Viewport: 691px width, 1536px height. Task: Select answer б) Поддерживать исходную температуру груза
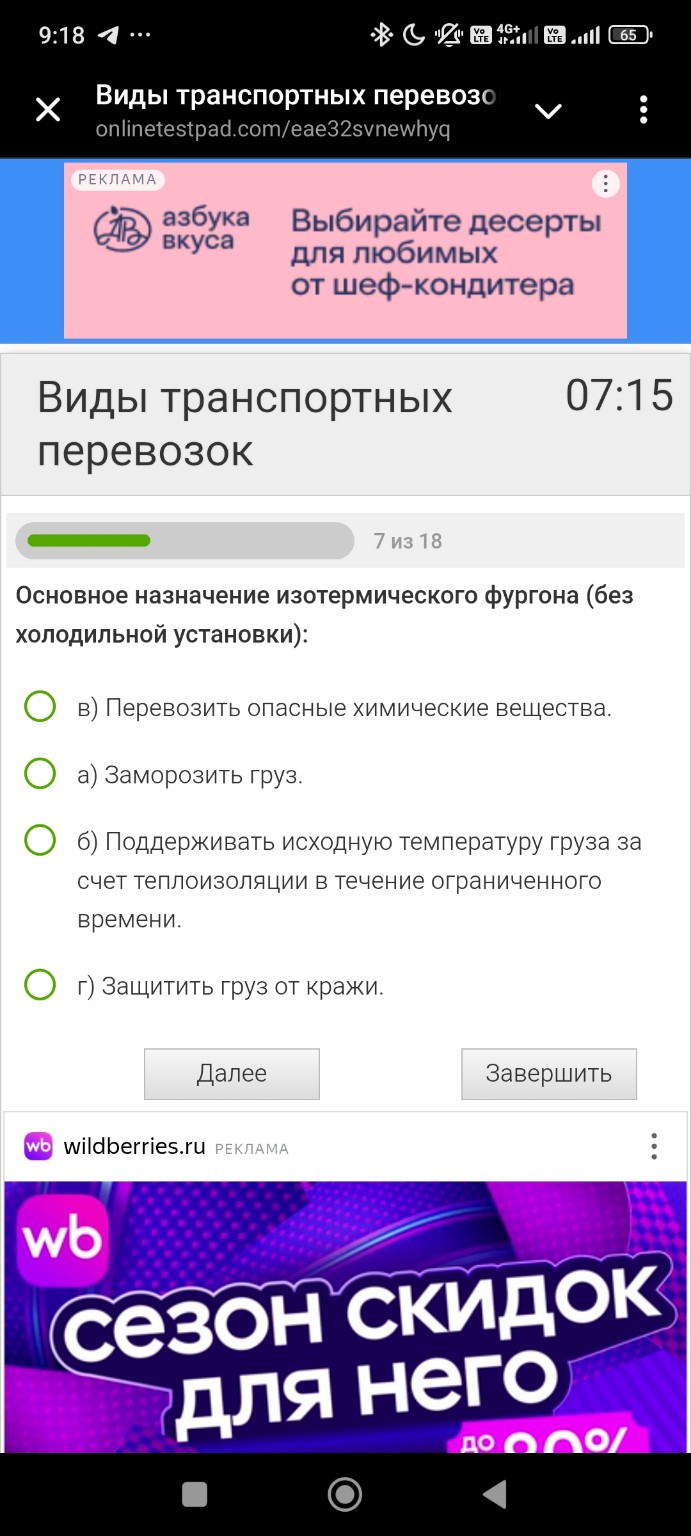[38, 841]
